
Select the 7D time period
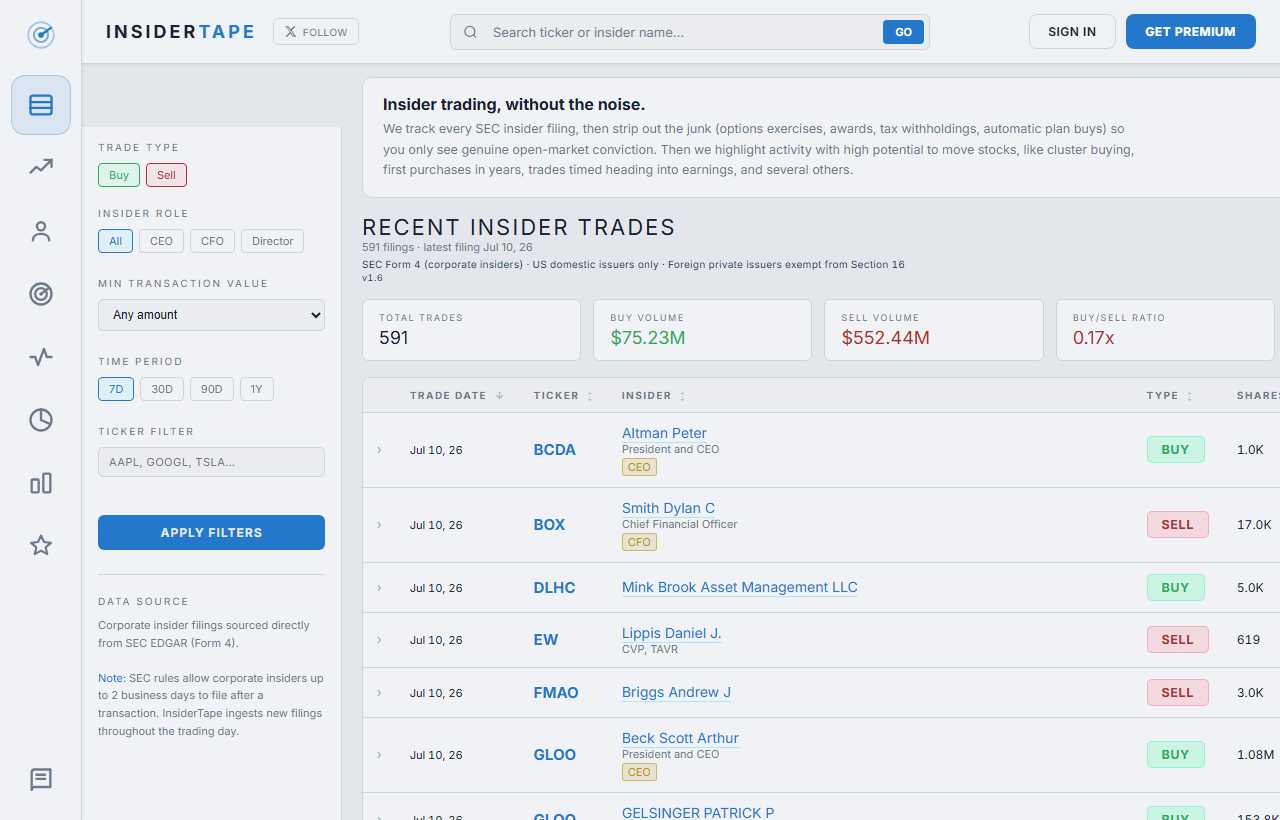tap(116, 389)
